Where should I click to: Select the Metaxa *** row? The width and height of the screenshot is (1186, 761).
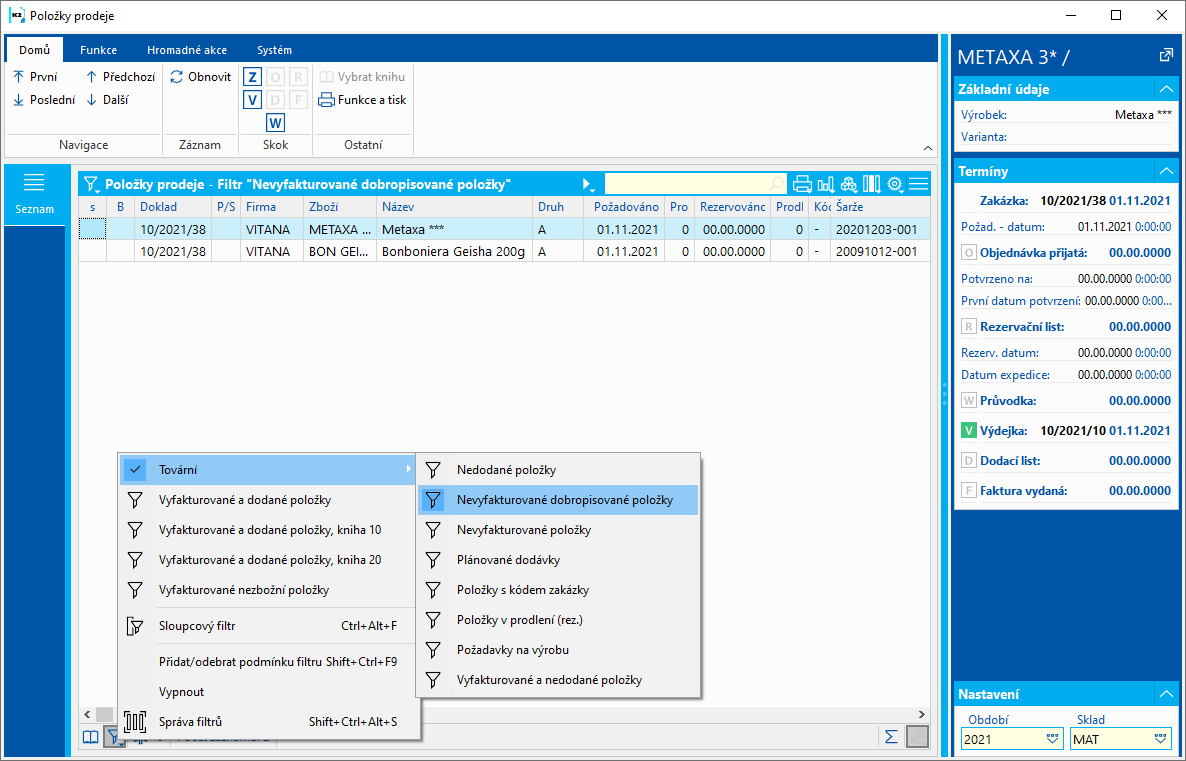pos(505,229)
